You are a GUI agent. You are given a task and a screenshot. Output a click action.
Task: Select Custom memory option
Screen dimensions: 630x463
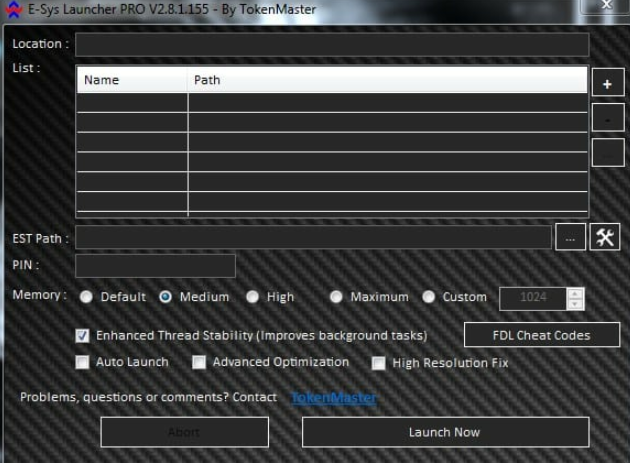click(429, 297)
